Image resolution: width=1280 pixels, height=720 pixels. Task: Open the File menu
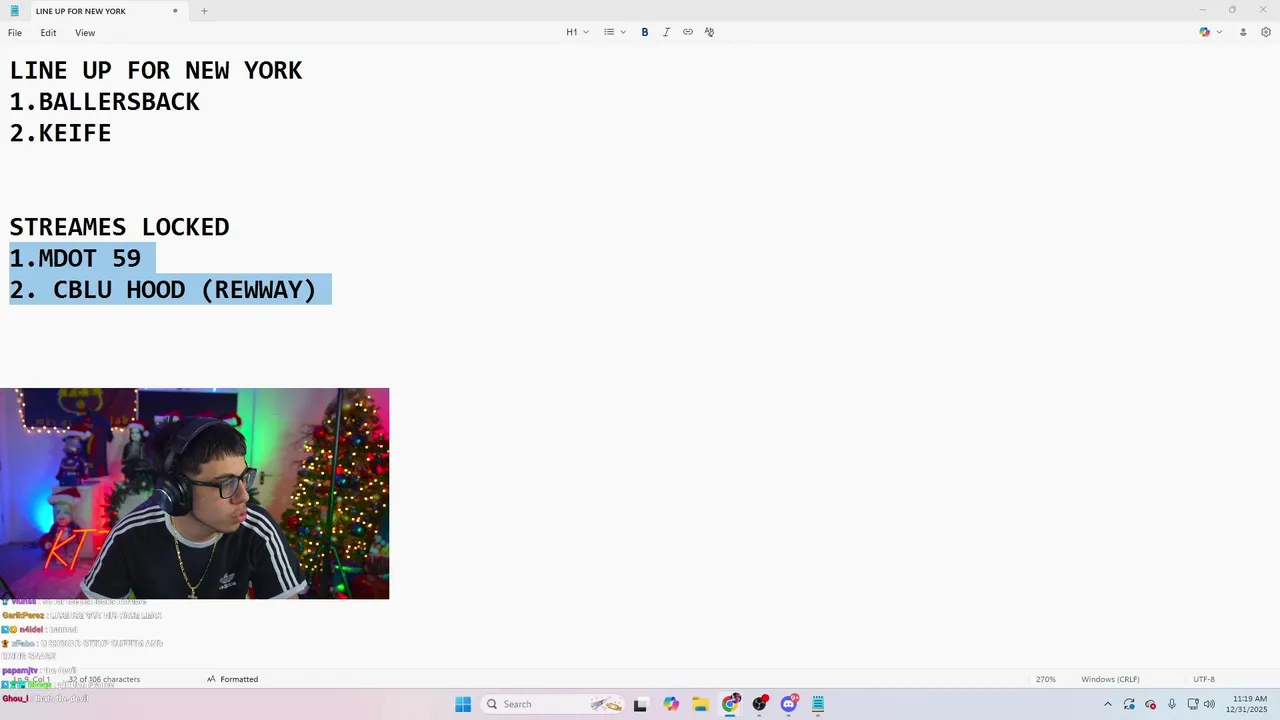click(x=15, y=33)
